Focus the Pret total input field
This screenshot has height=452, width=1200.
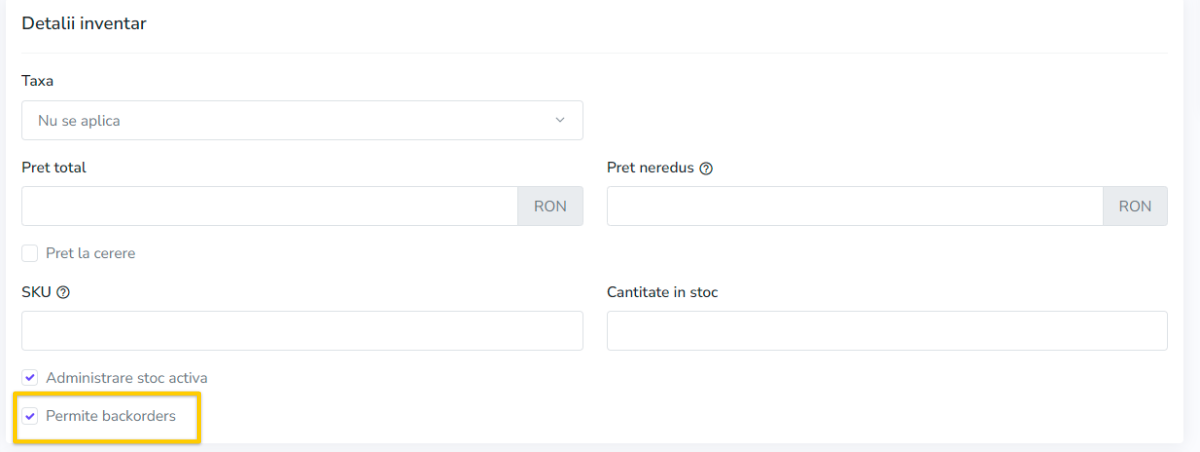pos(270,206)
